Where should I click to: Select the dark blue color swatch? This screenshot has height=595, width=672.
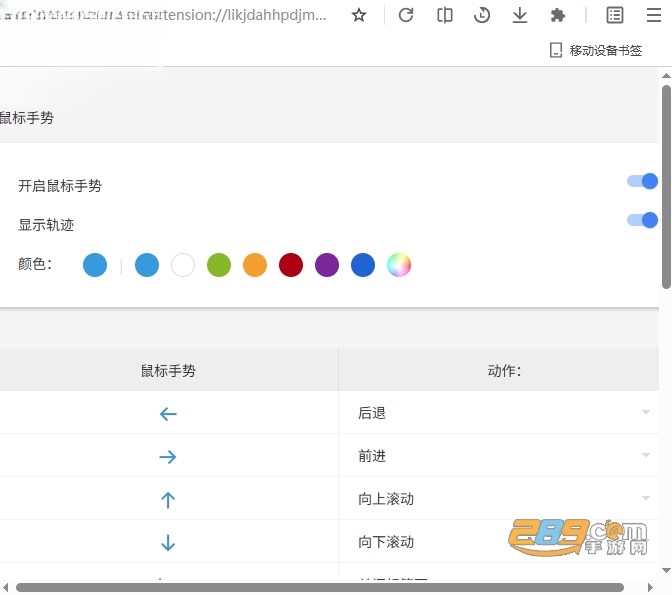363,265
